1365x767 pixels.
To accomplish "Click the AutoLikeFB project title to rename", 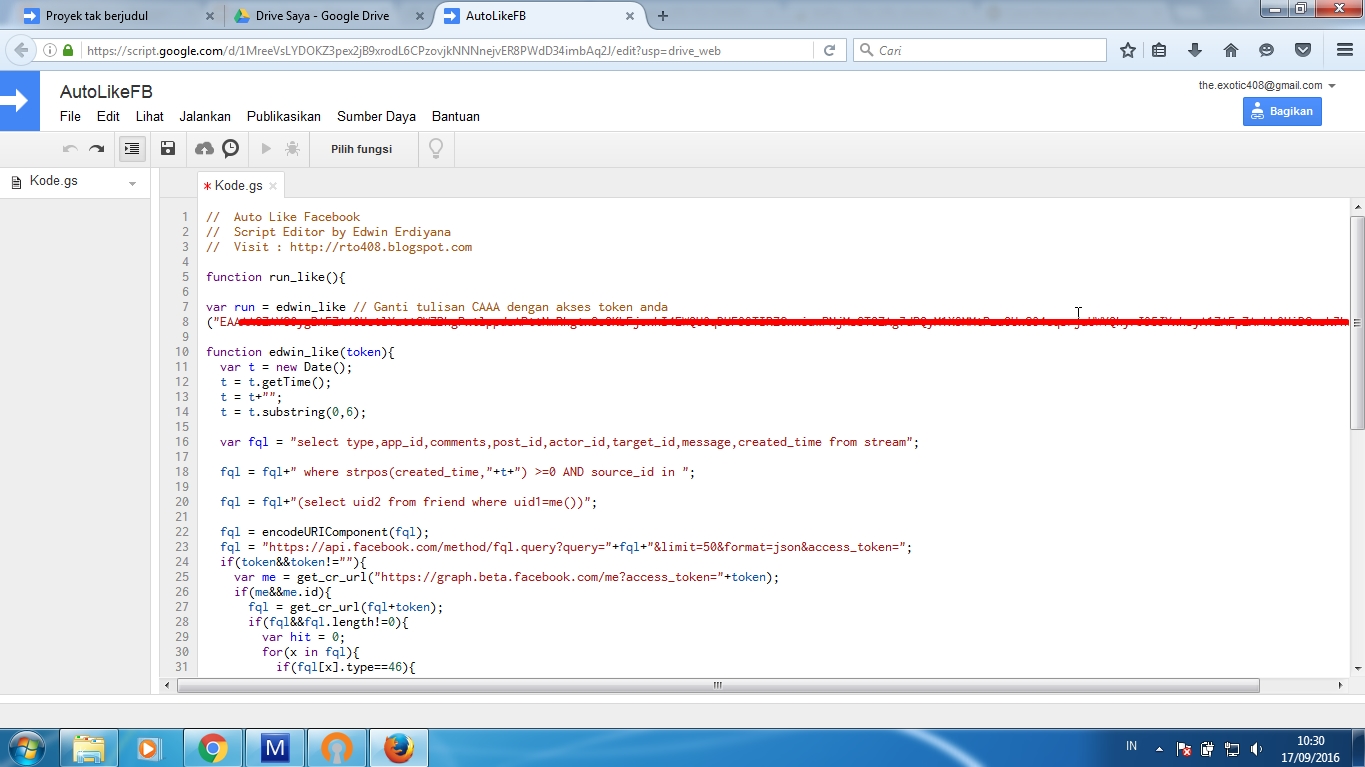I will [106, 92].
